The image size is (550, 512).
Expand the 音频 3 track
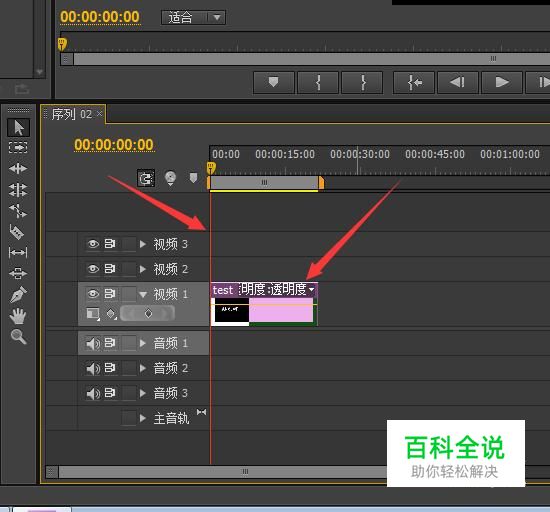tap(142, 393)
